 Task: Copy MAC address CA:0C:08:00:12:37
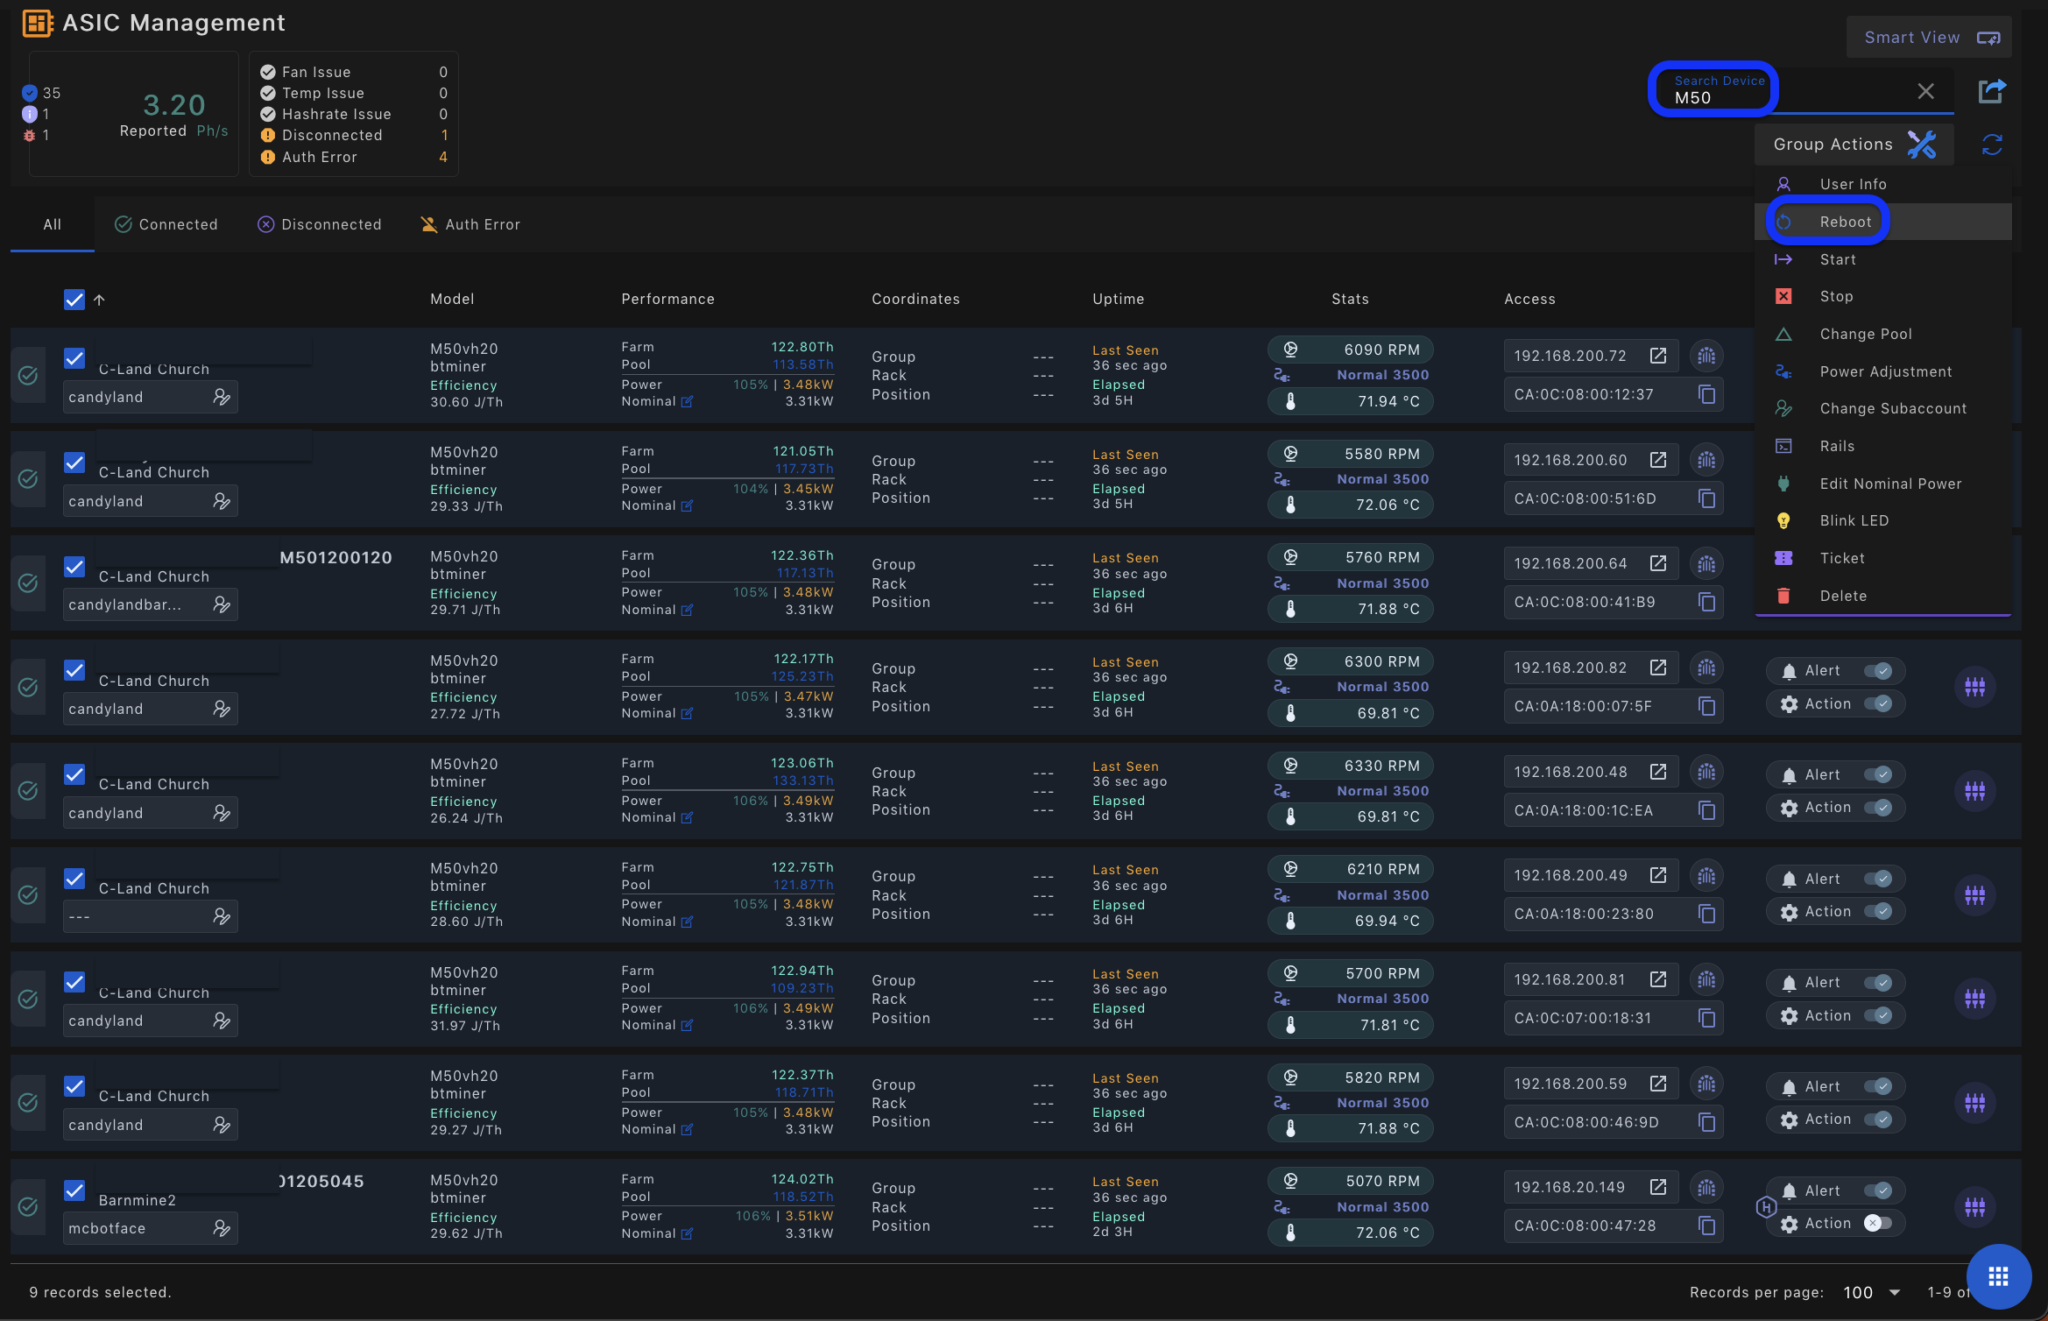click(x=1707, y=394)
